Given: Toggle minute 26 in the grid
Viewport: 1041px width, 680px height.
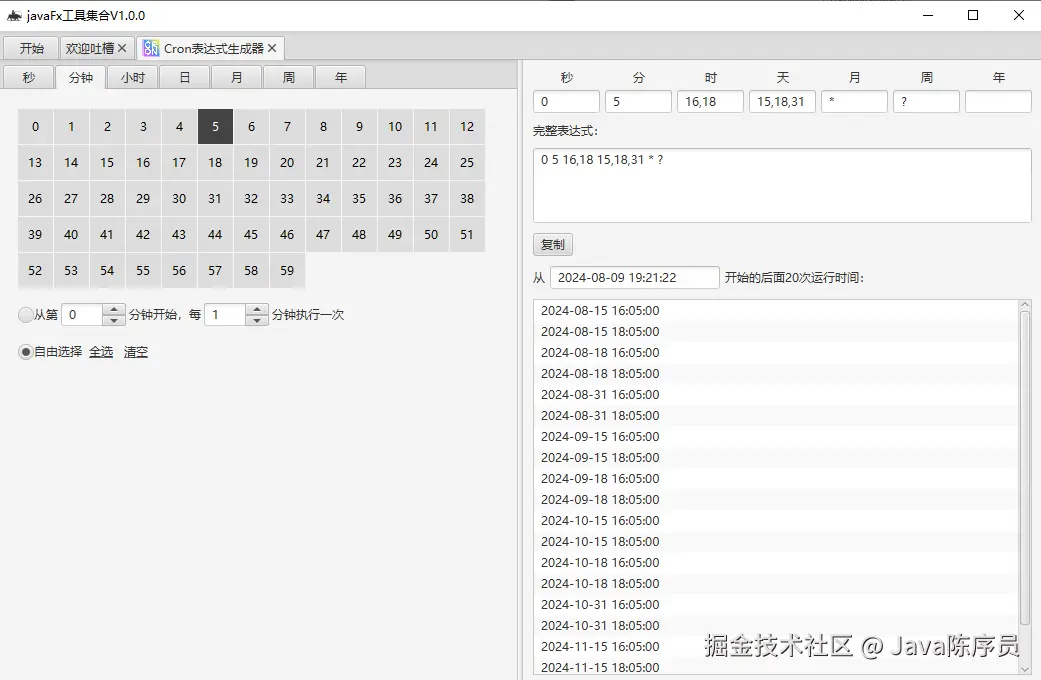Looking at the screenshot, I should point(35,199).
